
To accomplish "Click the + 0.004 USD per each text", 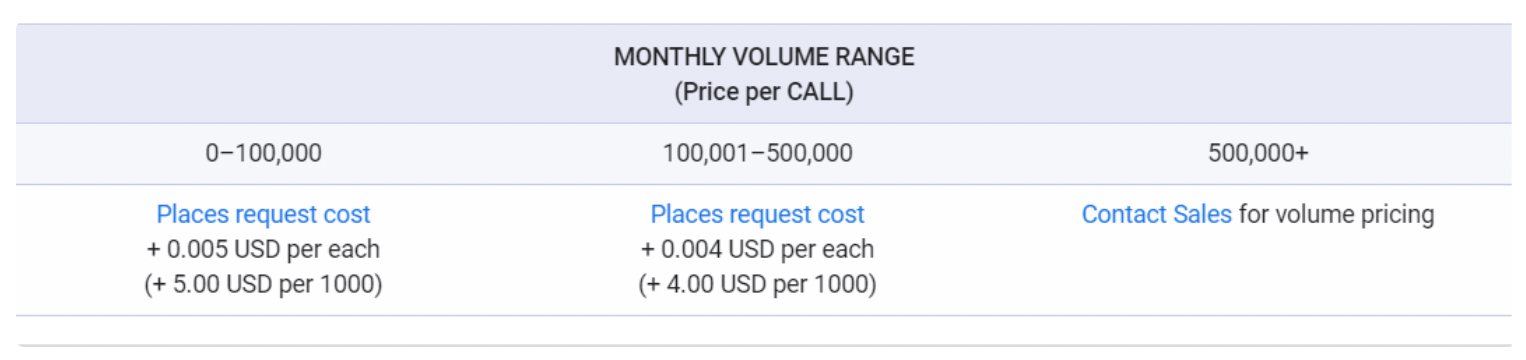I will point(757,249).
